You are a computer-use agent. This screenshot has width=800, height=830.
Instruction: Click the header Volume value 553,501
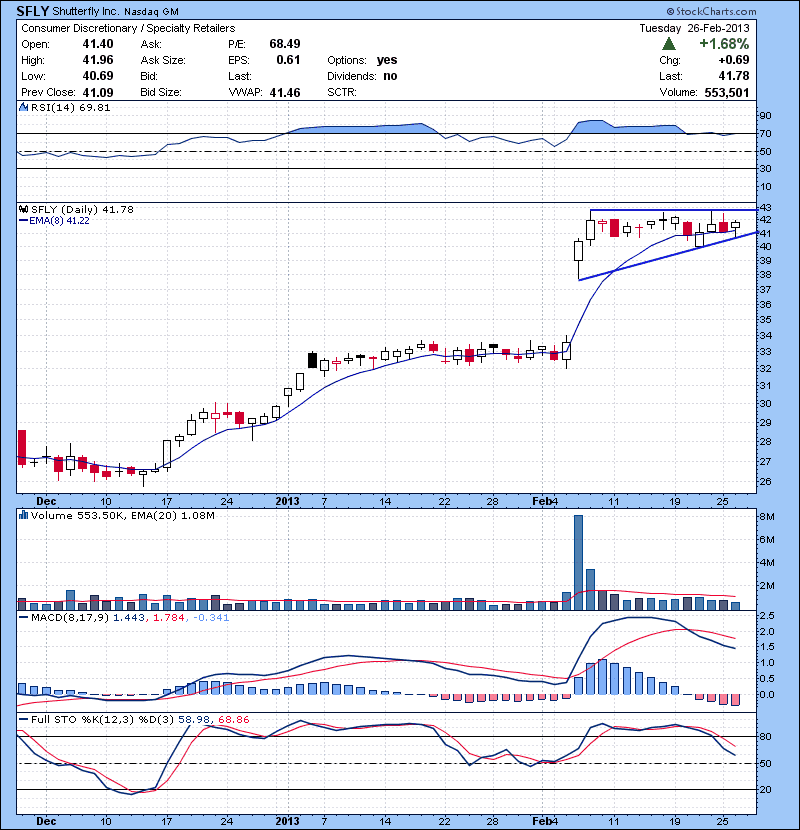tap(727, 93)
